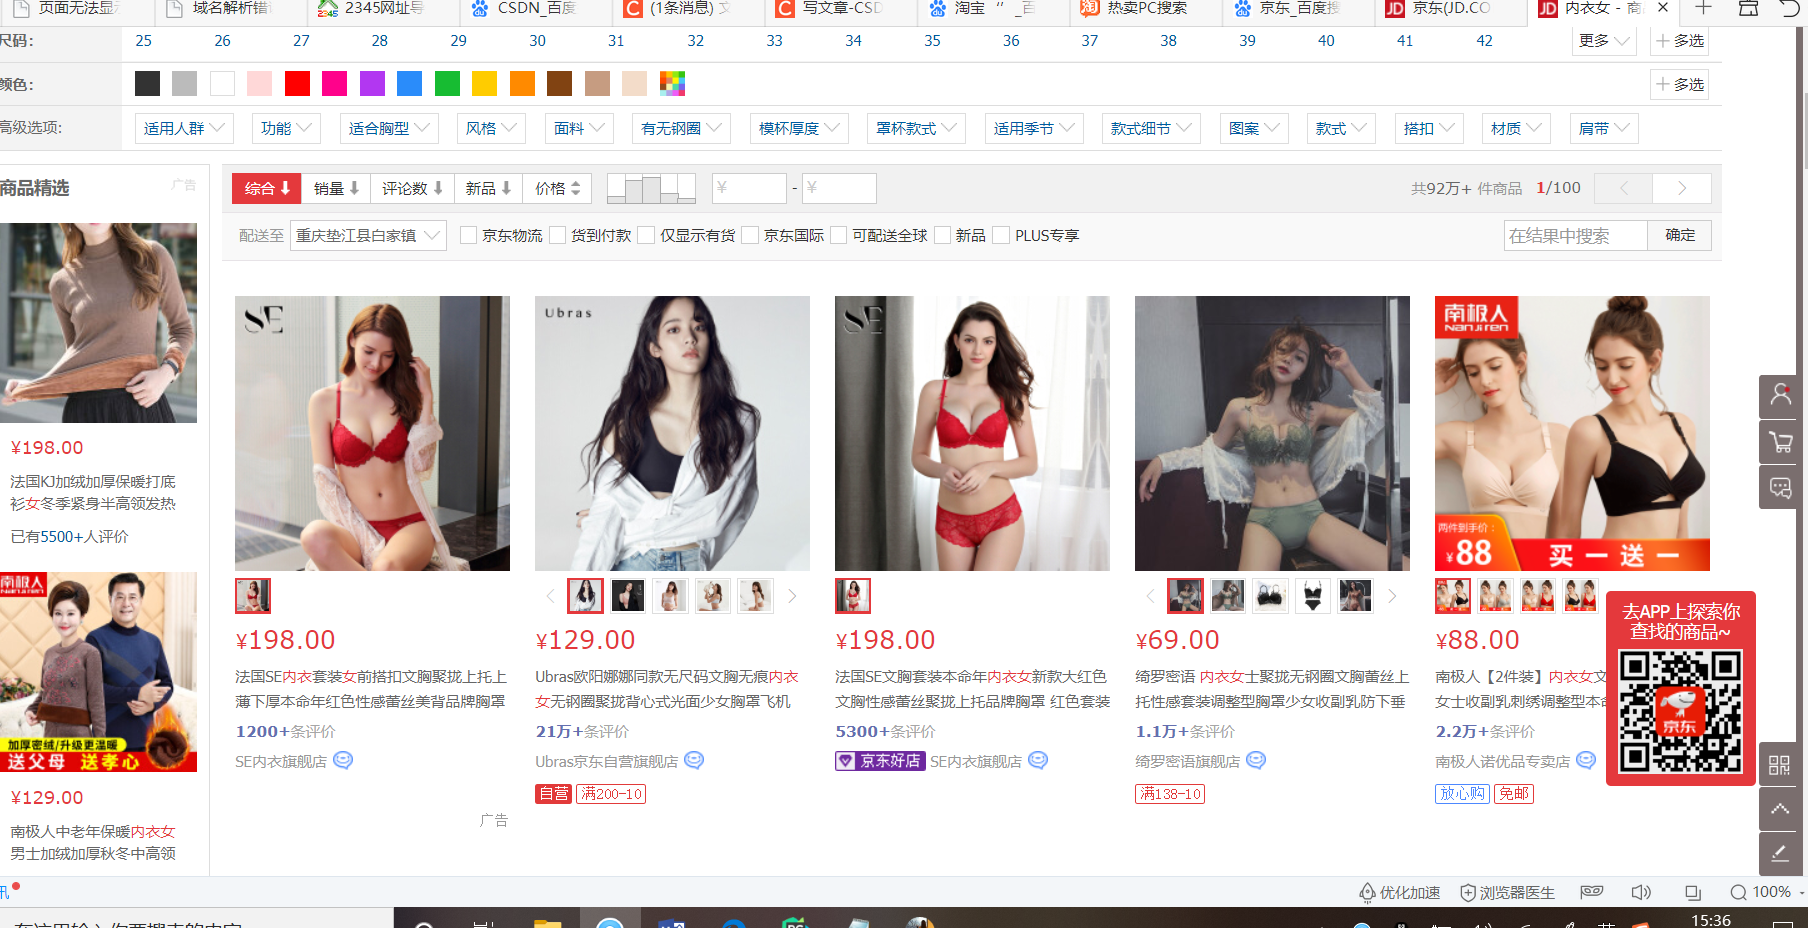Image resolution: width=1808 pixels, height=928 pixels.
Task: Click the zoom 100% magnifier icon
Action: [1738, 892]
